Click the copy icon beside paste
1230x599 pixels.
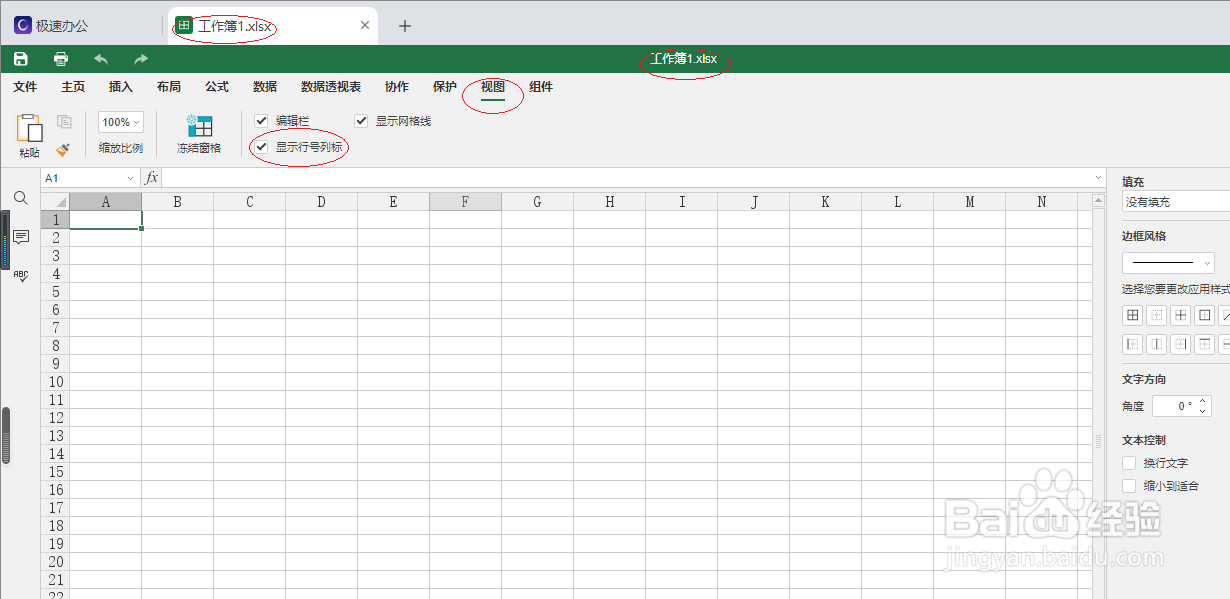coord(64,122)
